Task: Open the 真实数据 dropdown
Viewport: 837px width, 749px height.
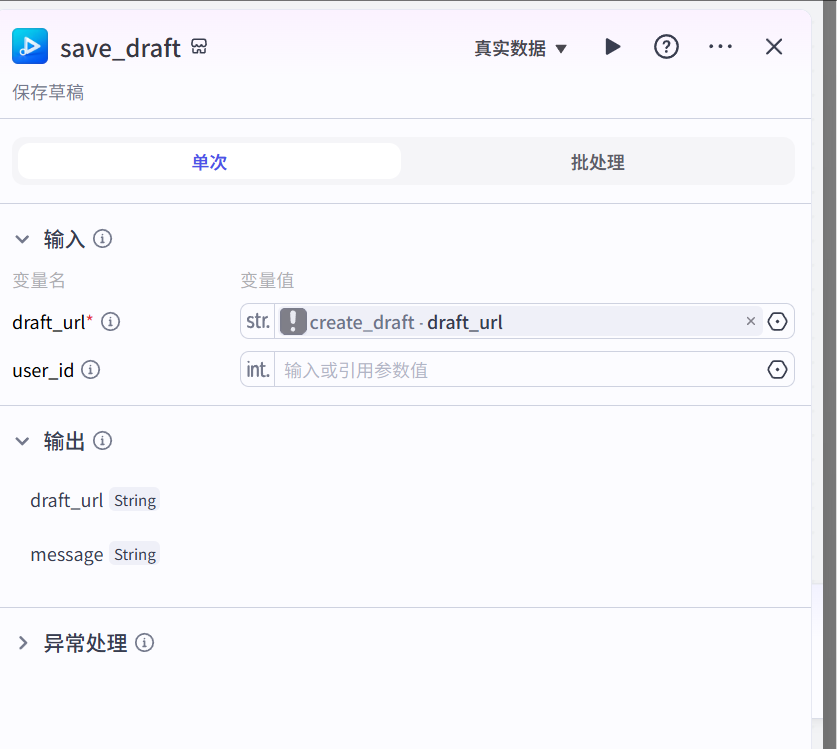Action: (521, 46)
